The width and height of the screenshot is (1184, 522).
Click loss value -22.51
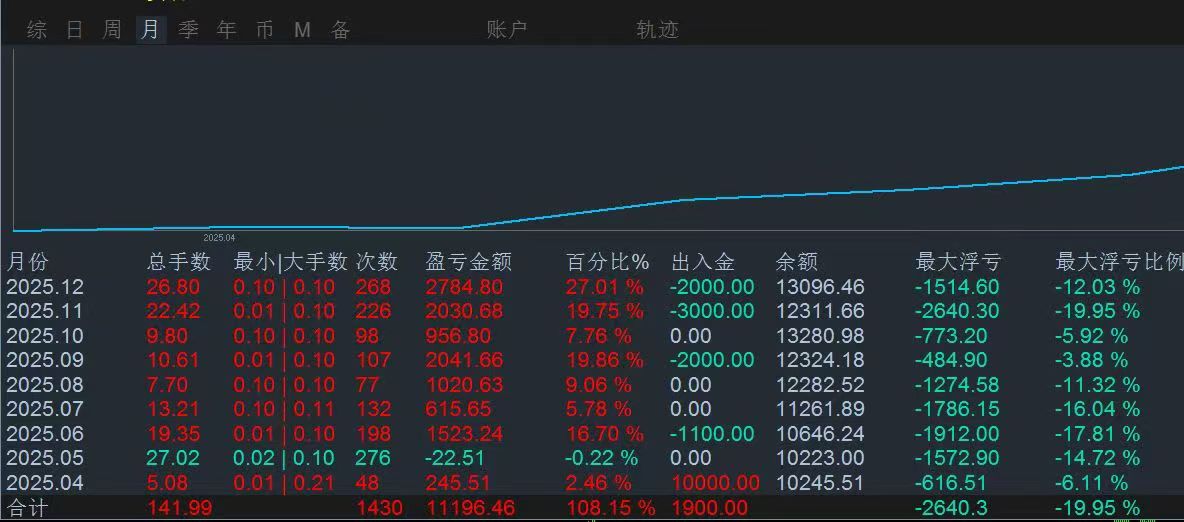[x=455, y=458]
